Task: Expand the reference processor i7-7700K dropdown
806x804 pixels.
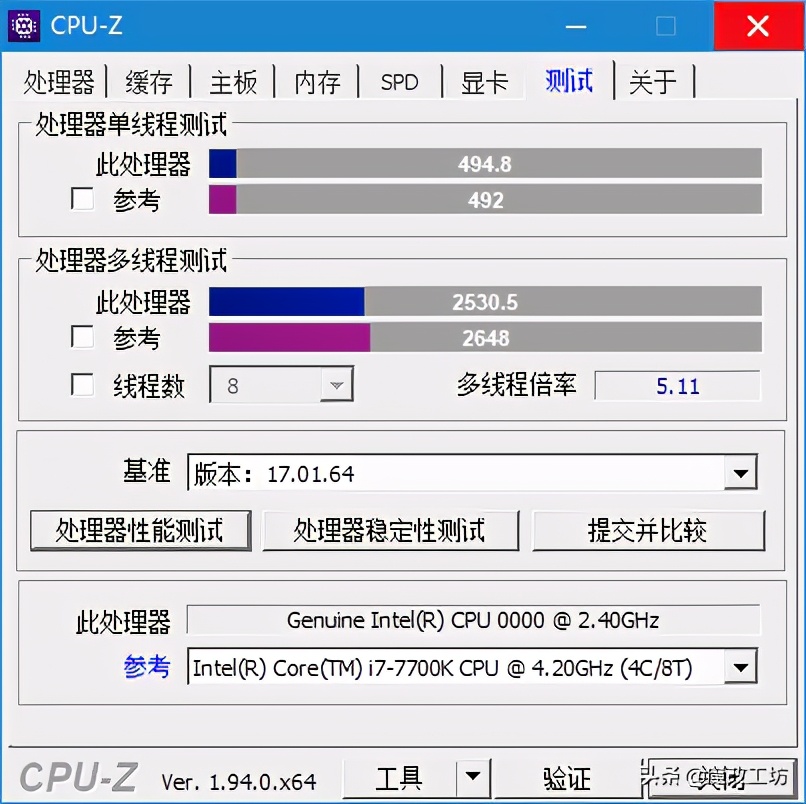Action: [740, 667]
